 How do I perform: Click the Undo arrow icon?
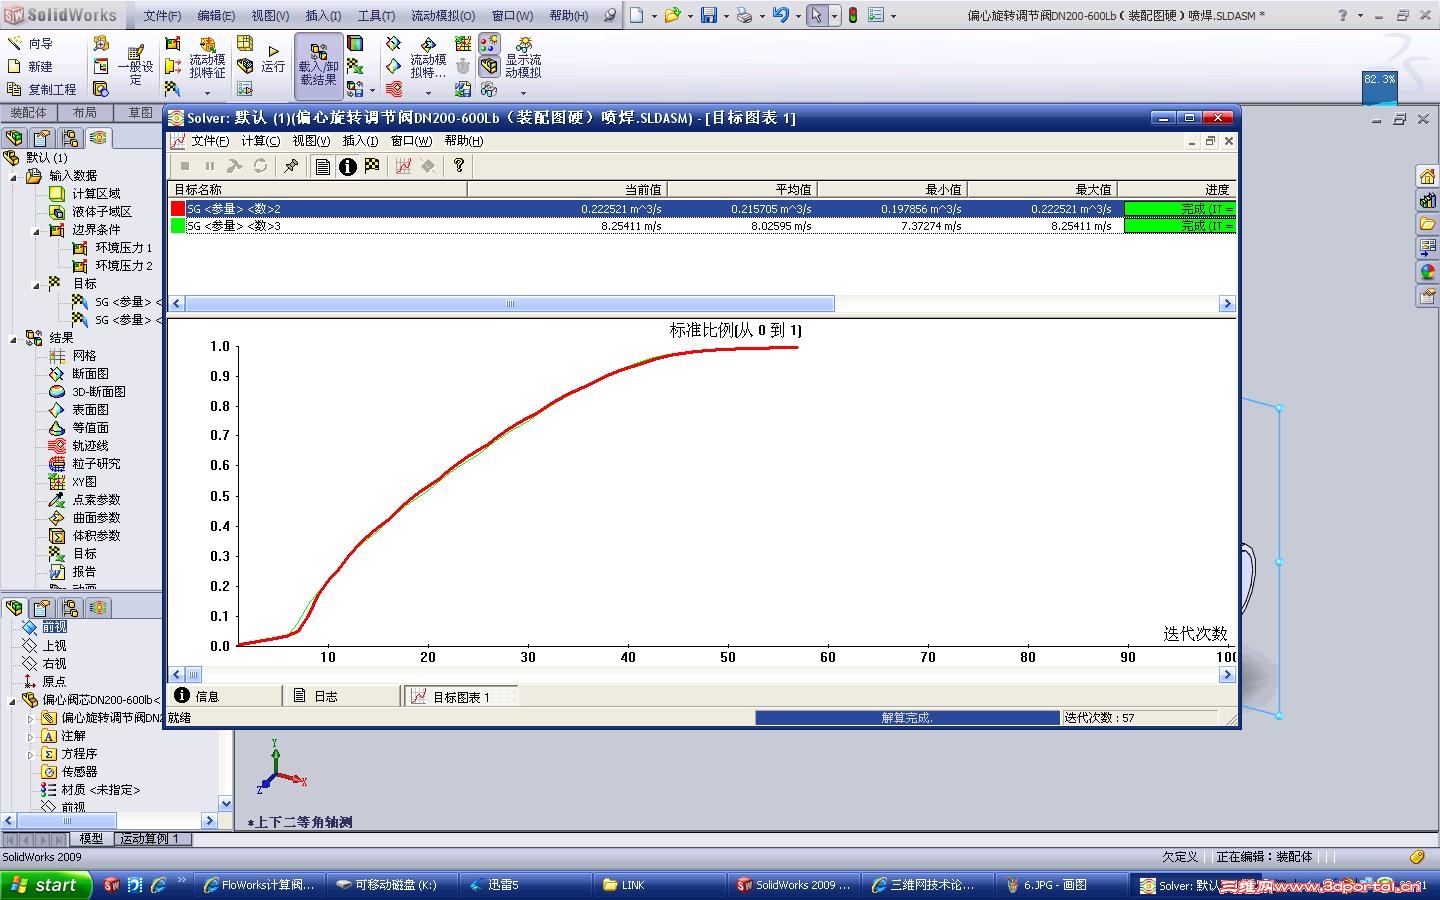pyautogui.click(x=781, y=15)
